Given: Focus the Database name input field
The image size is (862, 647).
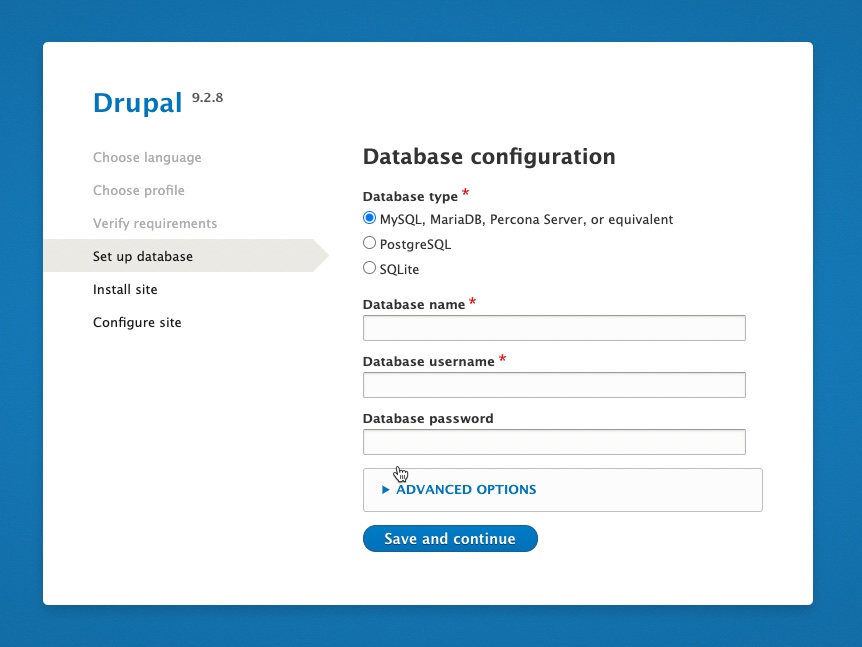Looking at the screenshot, I should tap(554, 328).
